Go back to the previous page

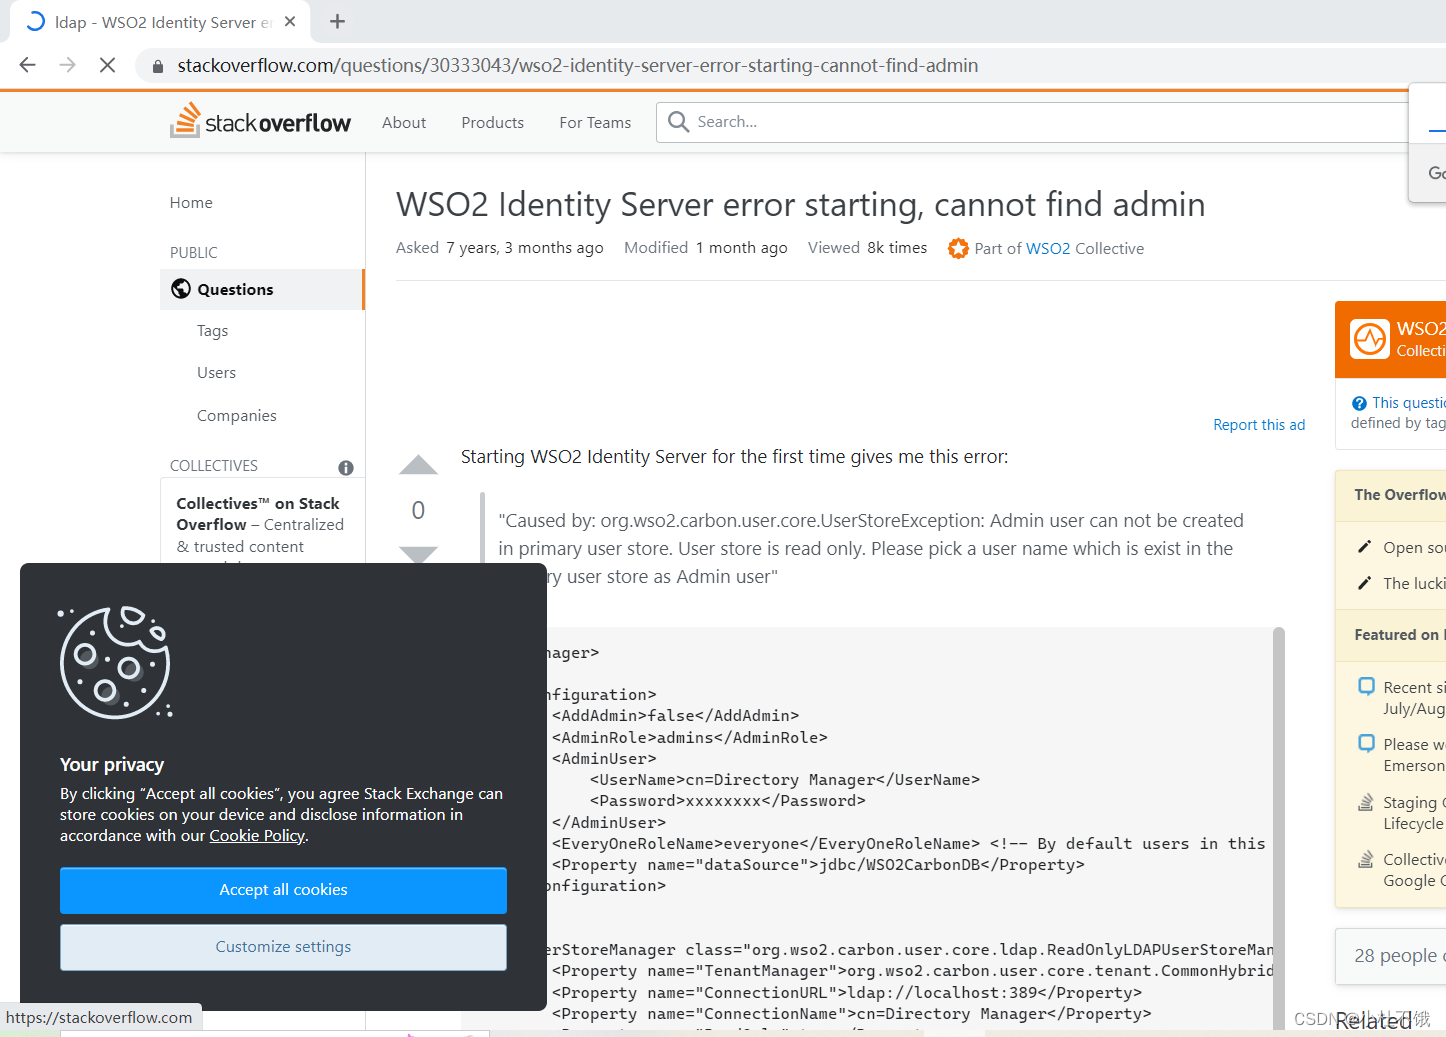point(28,65)
